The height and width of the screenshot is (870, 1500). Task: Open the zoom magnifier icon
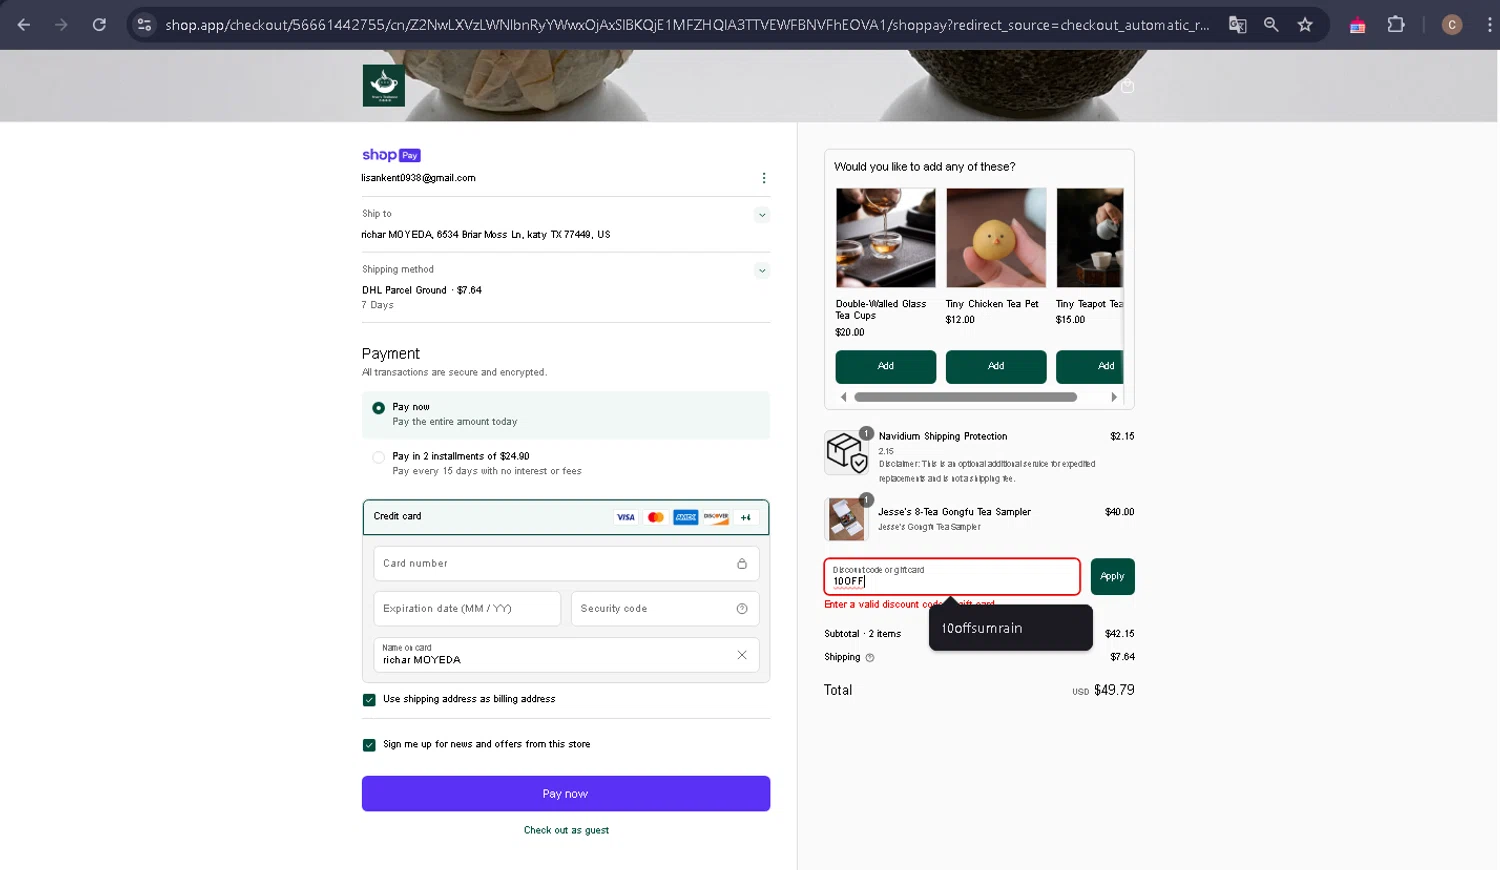tap(1271, 25)
